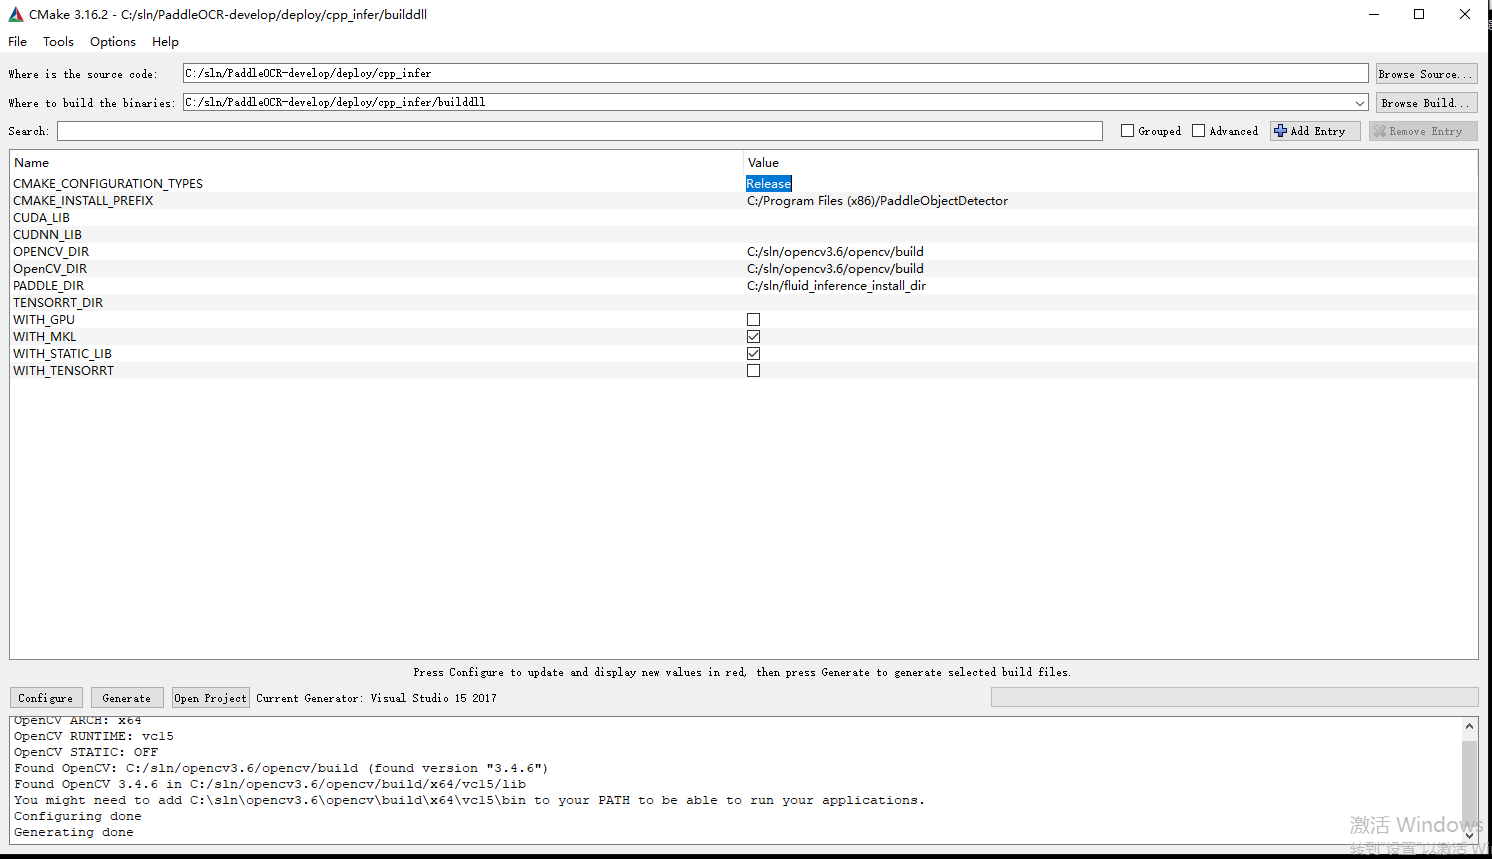The image size is (1492, 859).
Task: Click Open Project to launch Visual Studio
Action: pos(210,697)
